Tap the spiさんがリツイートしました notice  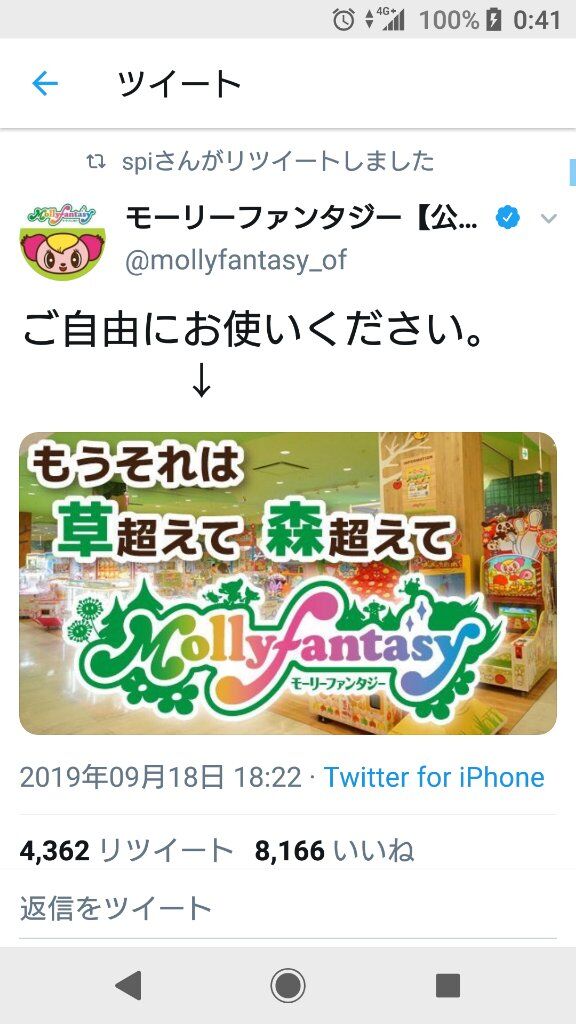point(278,162)
